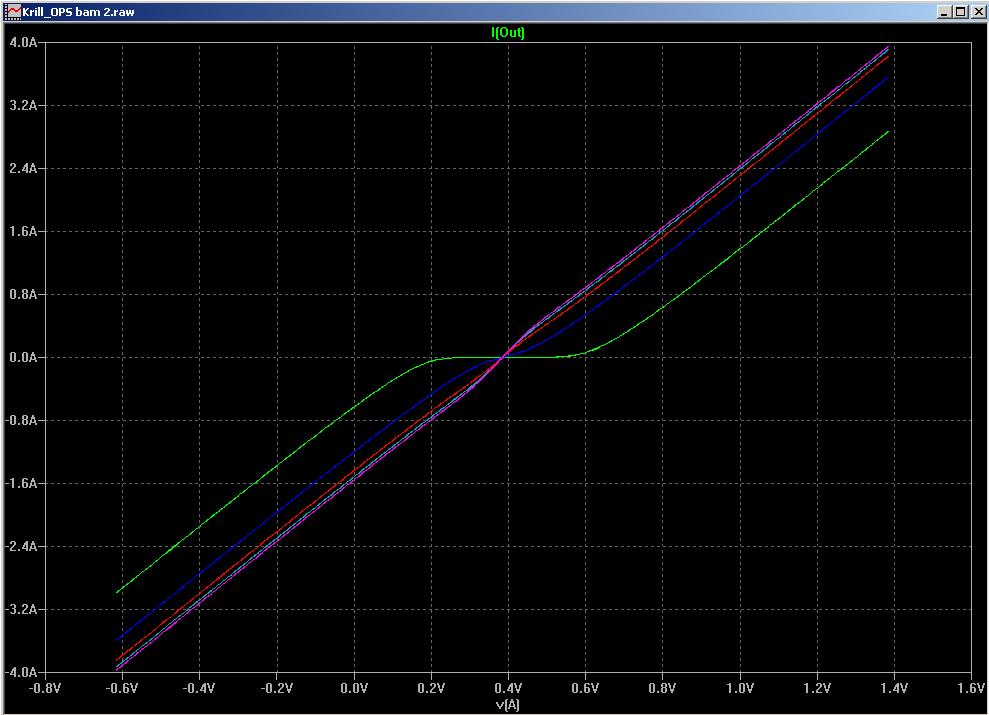Click the 2.4A vertical axis label

click(23, 168)
